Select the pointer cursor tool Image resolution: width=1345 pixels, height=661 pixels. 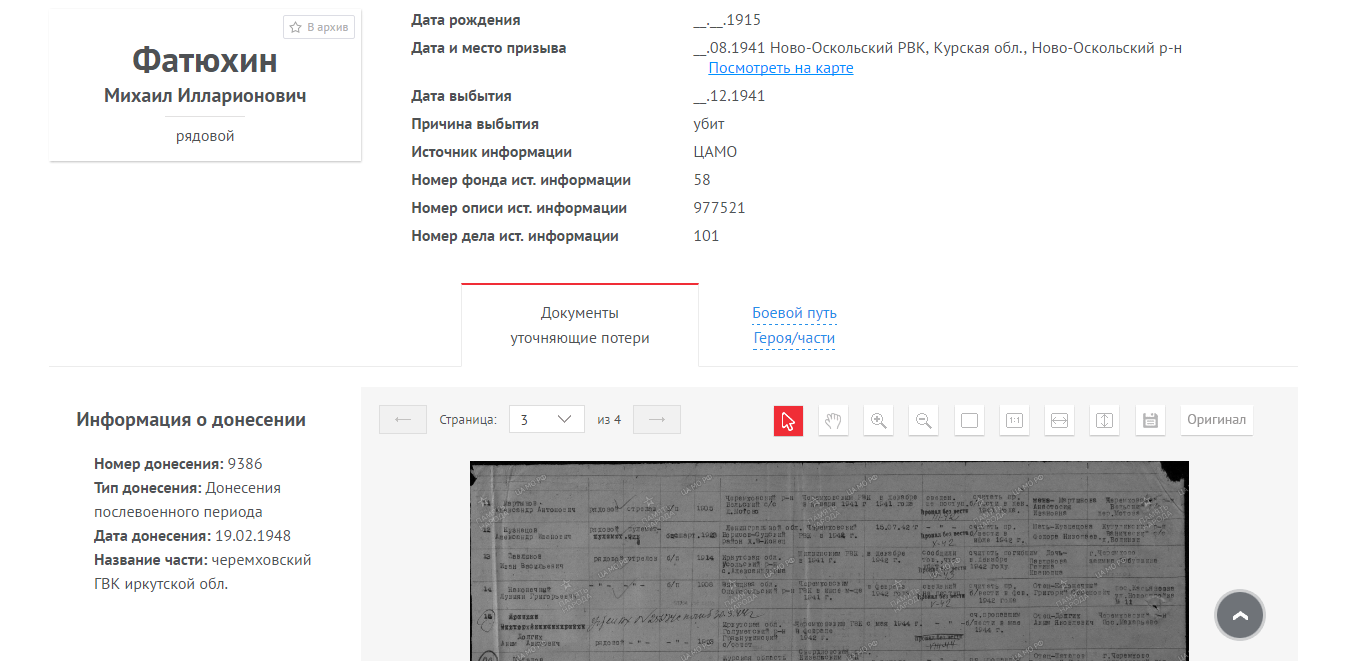point(788,420)
